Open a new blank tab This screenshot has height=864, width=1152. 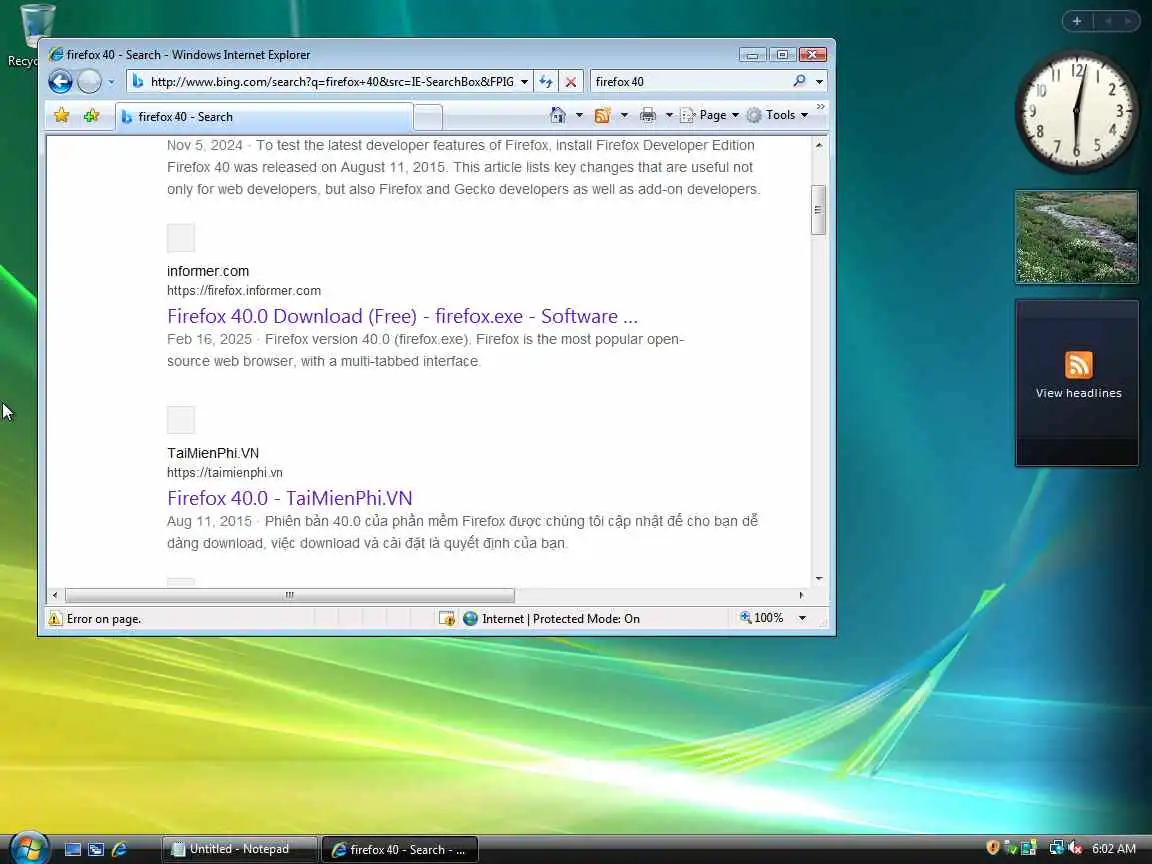pyautogui.click(x=428, y=117)
